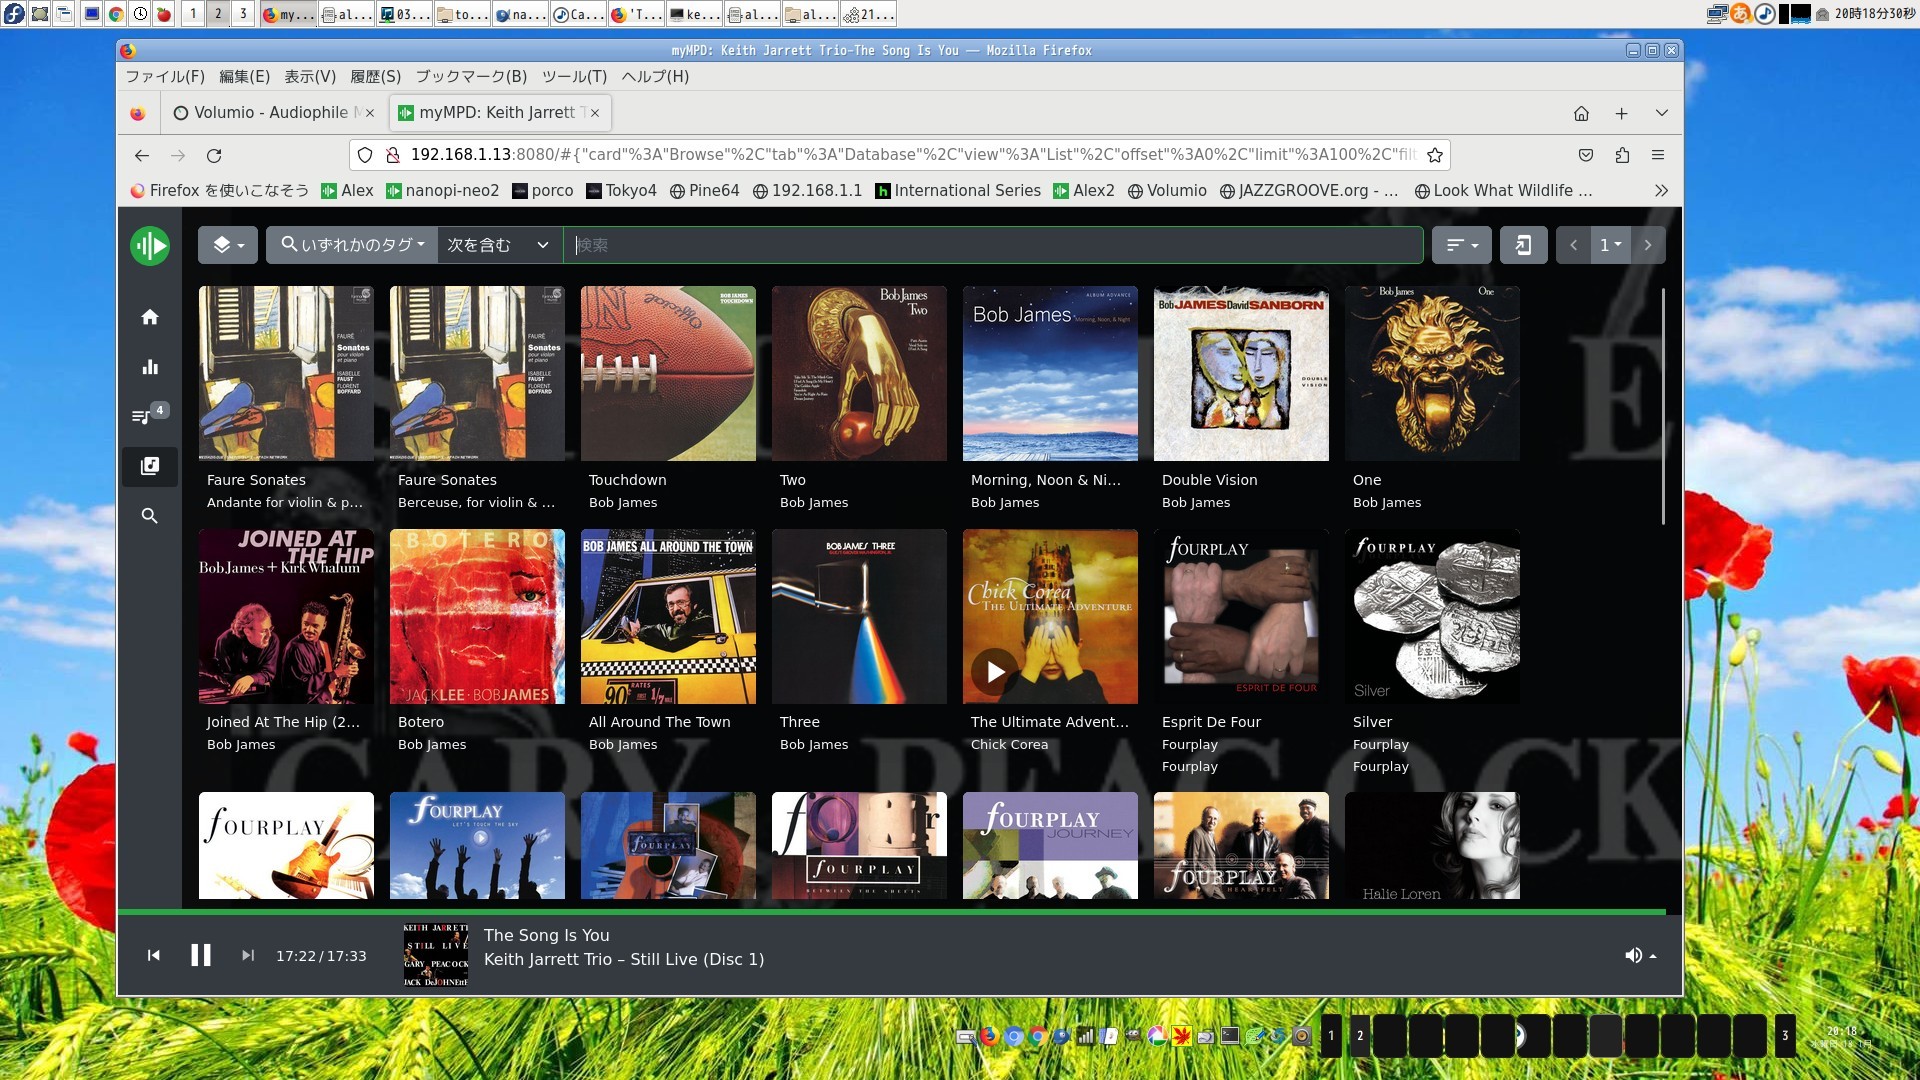This screenshot has height=1080, width=1920.
Task: Open the playback statistics panel
Action: (149, 366)
